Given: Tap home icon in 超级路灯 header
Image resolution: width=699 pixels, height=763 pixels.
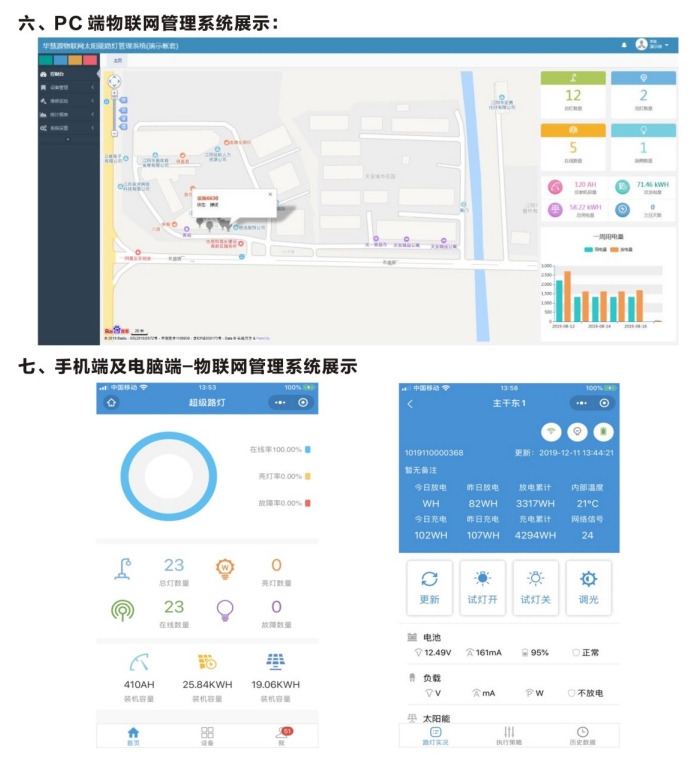Looking at the screenshot, I should [111, 403].
